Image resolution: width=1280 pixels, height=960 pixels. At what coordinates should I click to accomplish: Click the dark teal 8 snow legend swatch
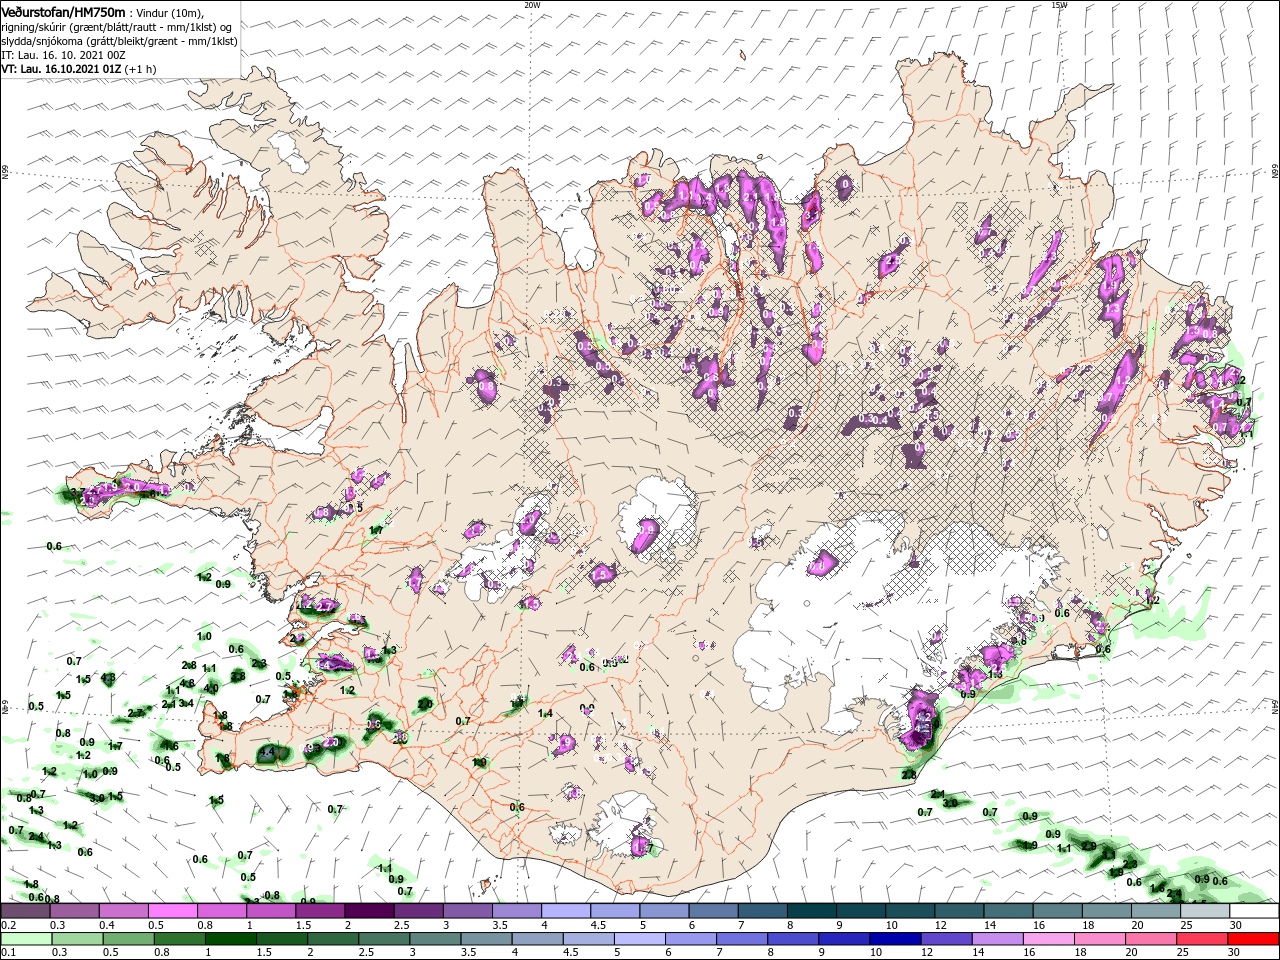pos(810,911)
